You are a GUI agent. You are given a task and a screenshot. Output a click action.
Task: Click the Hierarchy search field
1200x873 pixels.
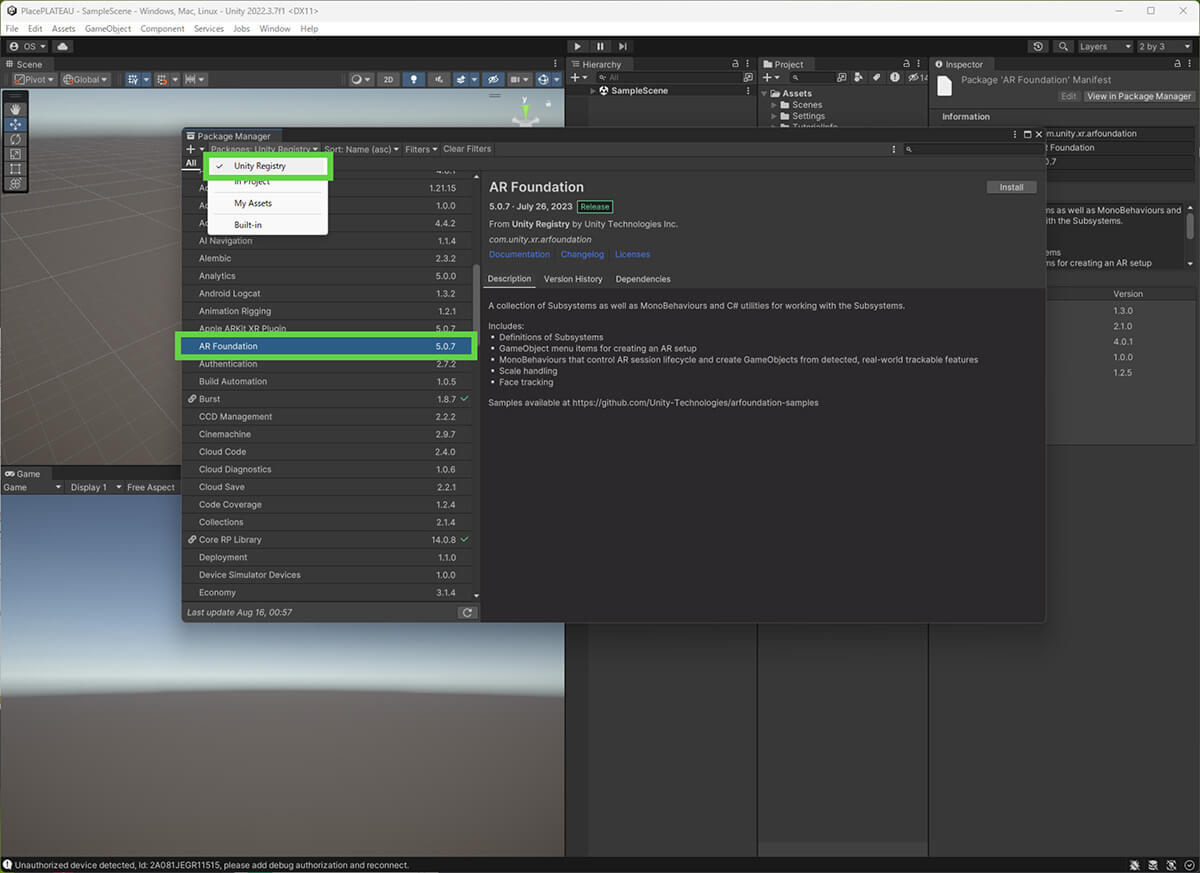[668, 77]
